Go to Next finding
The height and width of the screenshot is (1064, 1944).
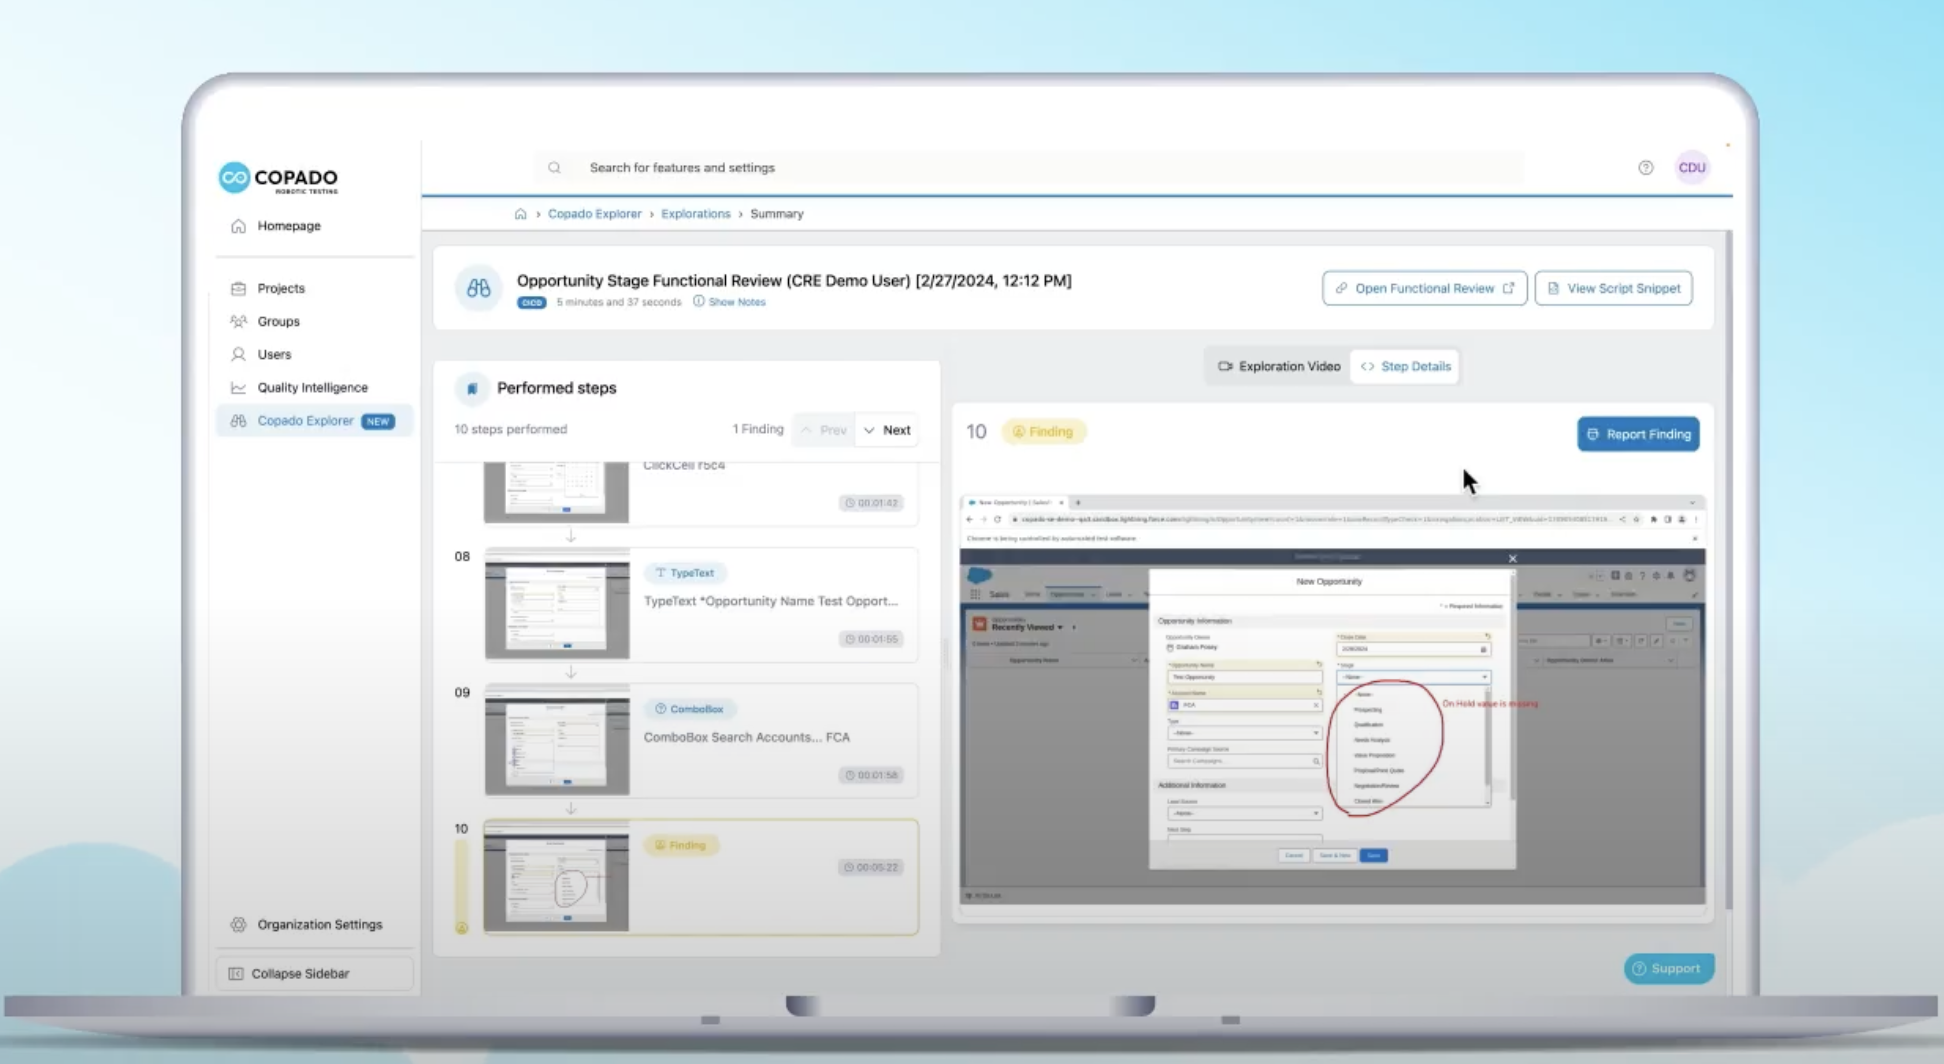click(x=887, y=430)
